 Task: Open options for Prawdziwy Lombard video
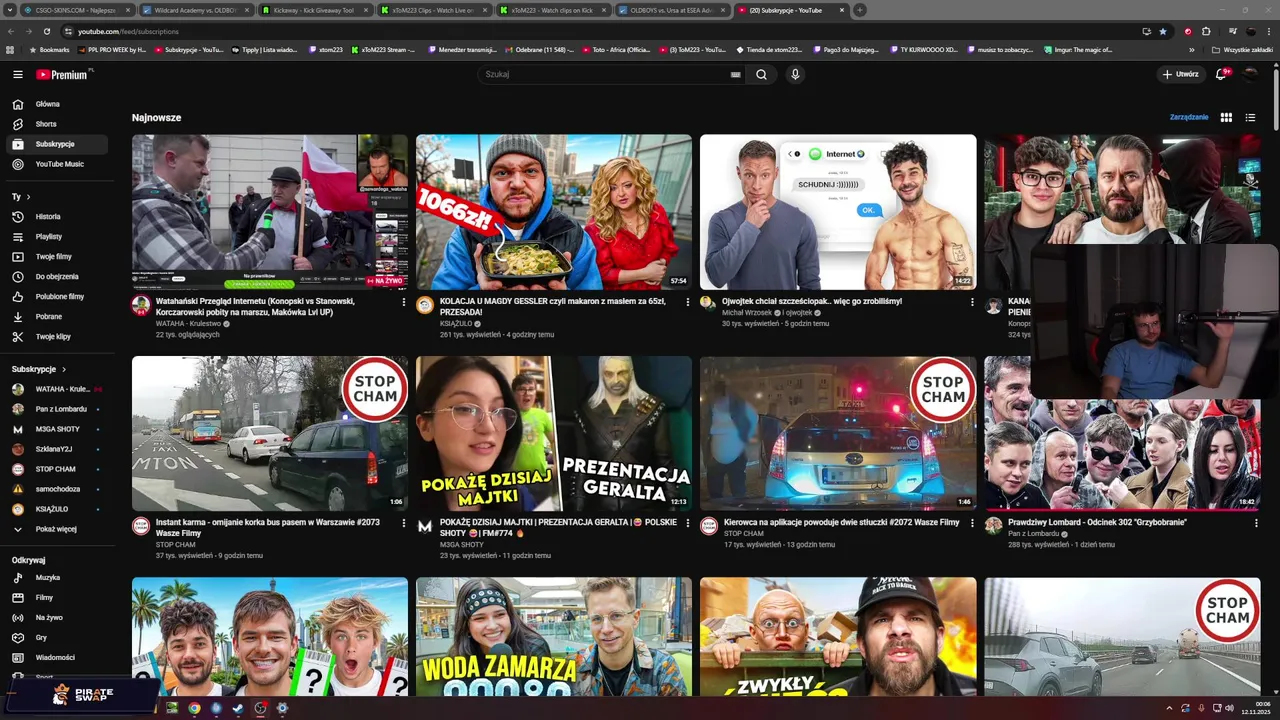[x=1256, y=523]
